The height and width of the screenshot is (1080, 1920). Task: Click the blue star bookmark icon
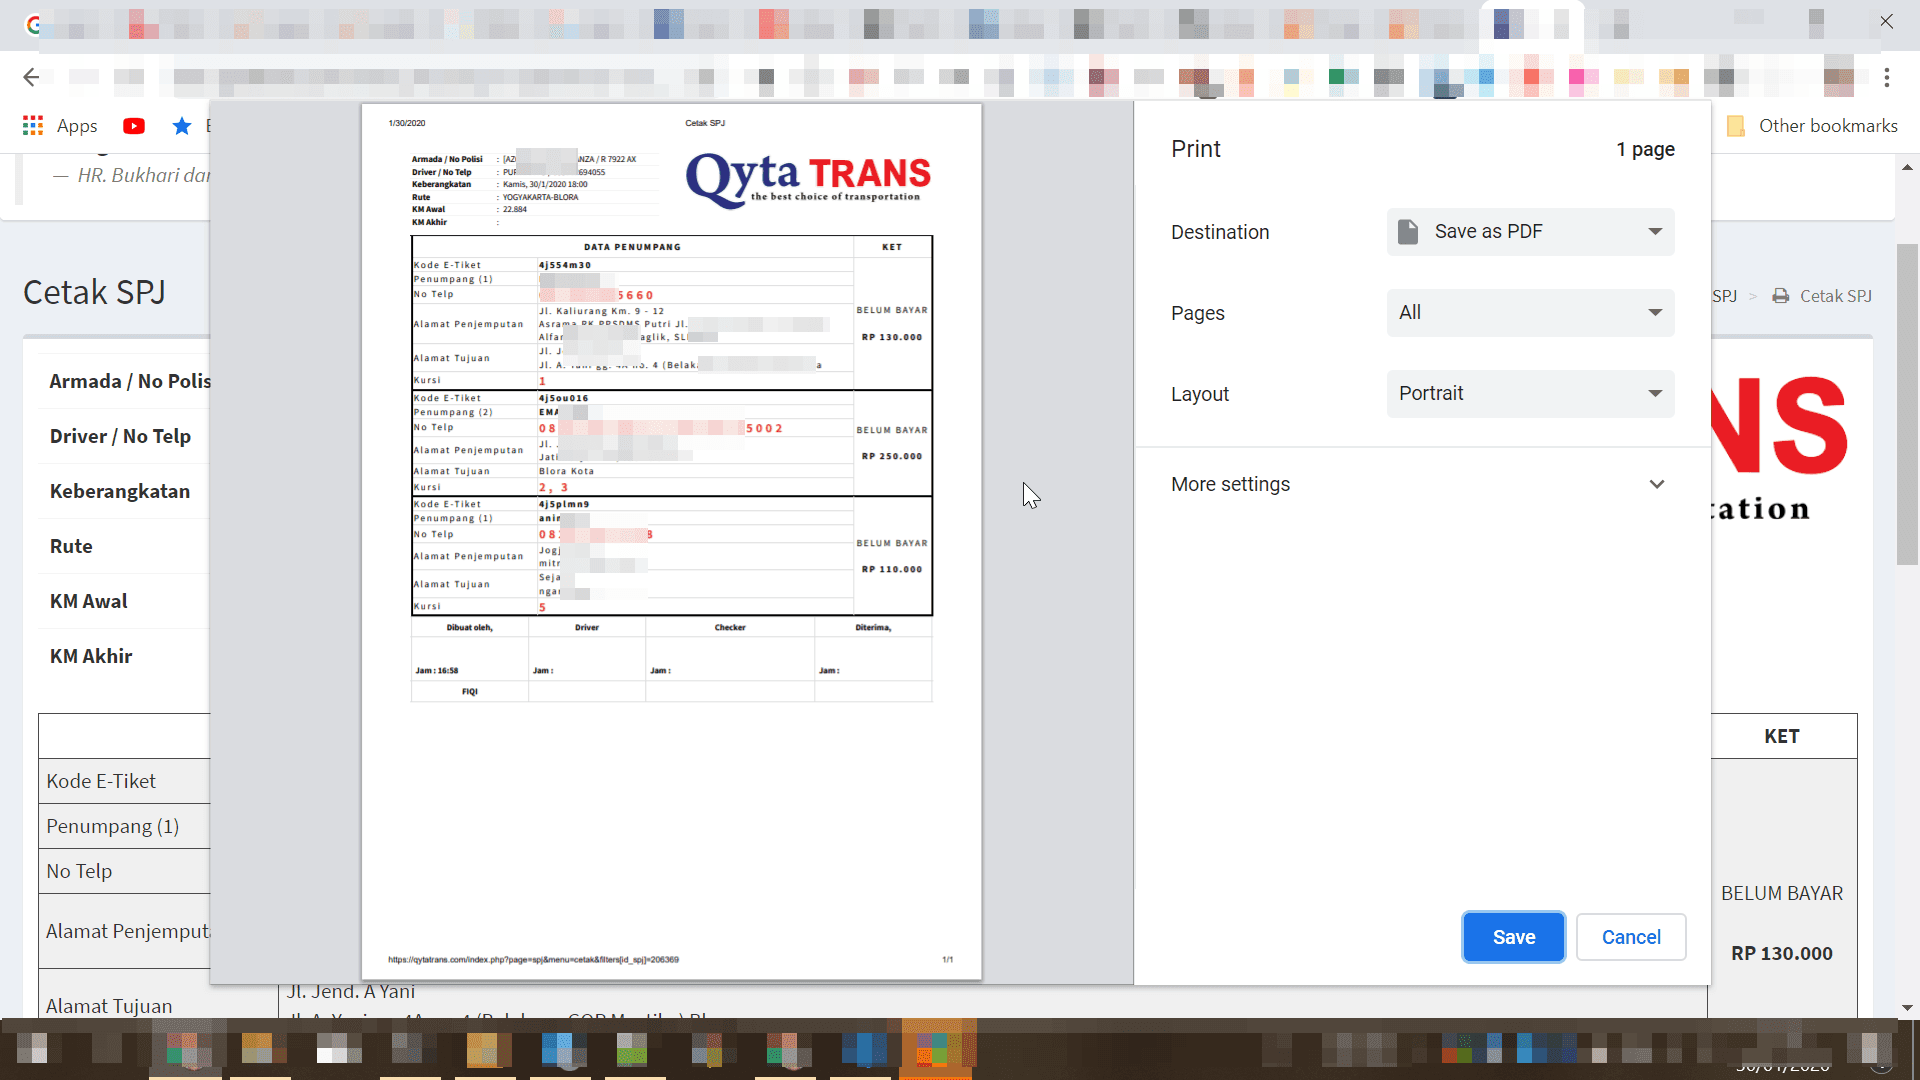click(x=181, y=126)
